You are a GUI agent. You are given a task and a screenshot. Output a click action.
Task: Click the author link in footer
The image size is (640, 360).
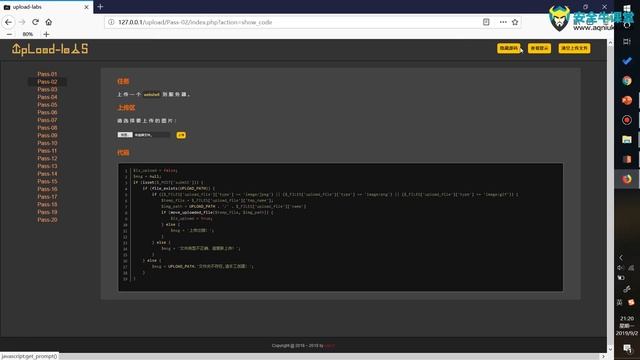pos(330,346)
